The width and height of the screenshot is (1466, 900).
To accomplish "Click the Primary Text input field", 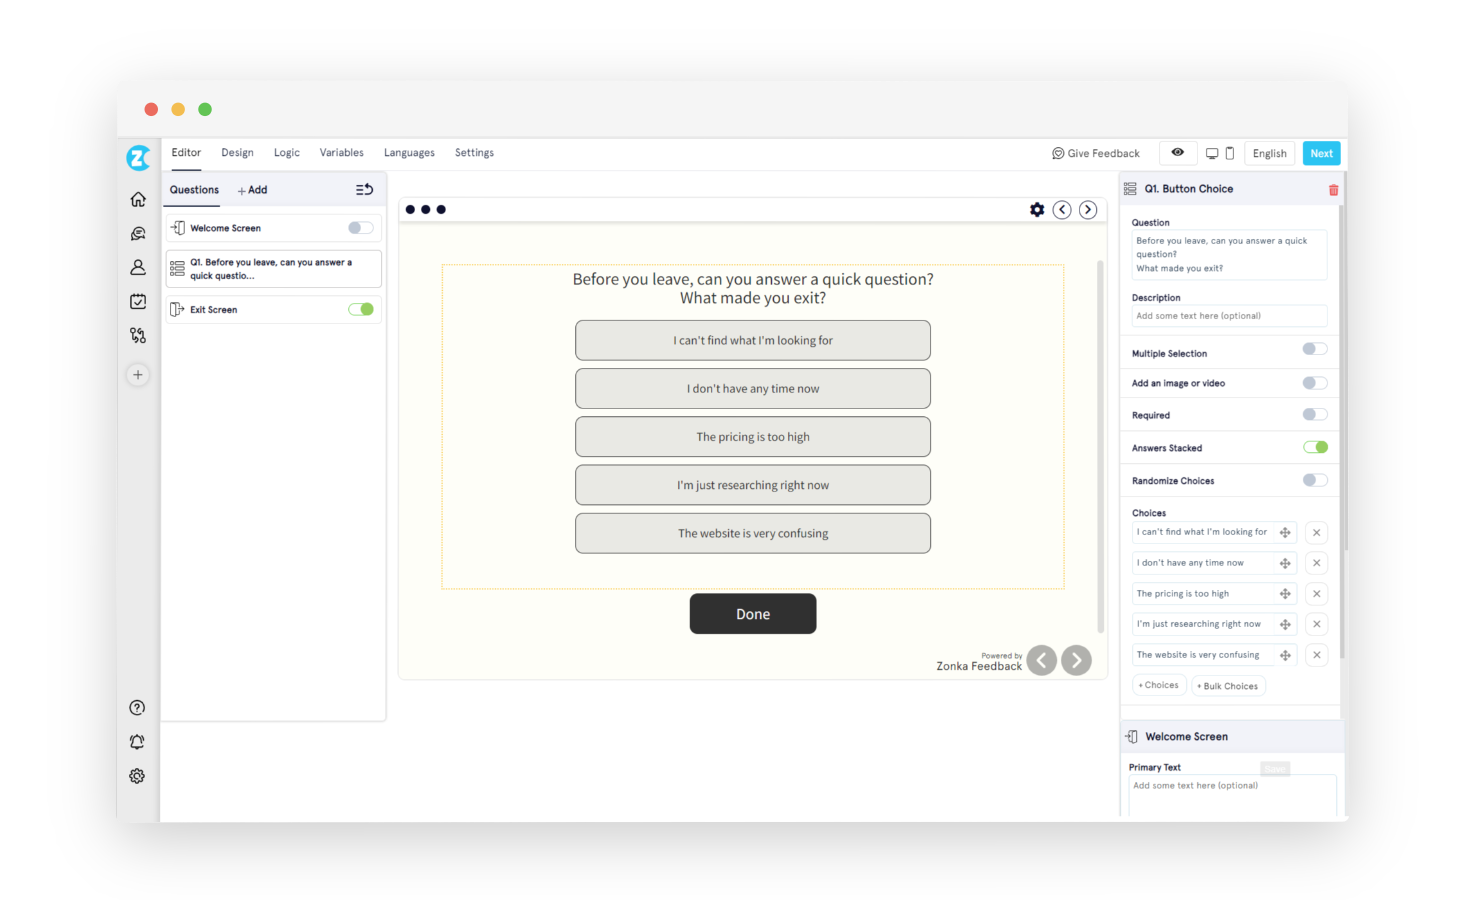I will (1232, 795).
